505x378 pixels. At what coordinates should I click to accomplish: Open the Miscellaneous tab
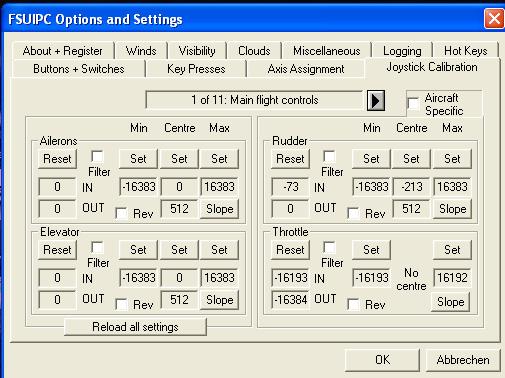[327, 51]
